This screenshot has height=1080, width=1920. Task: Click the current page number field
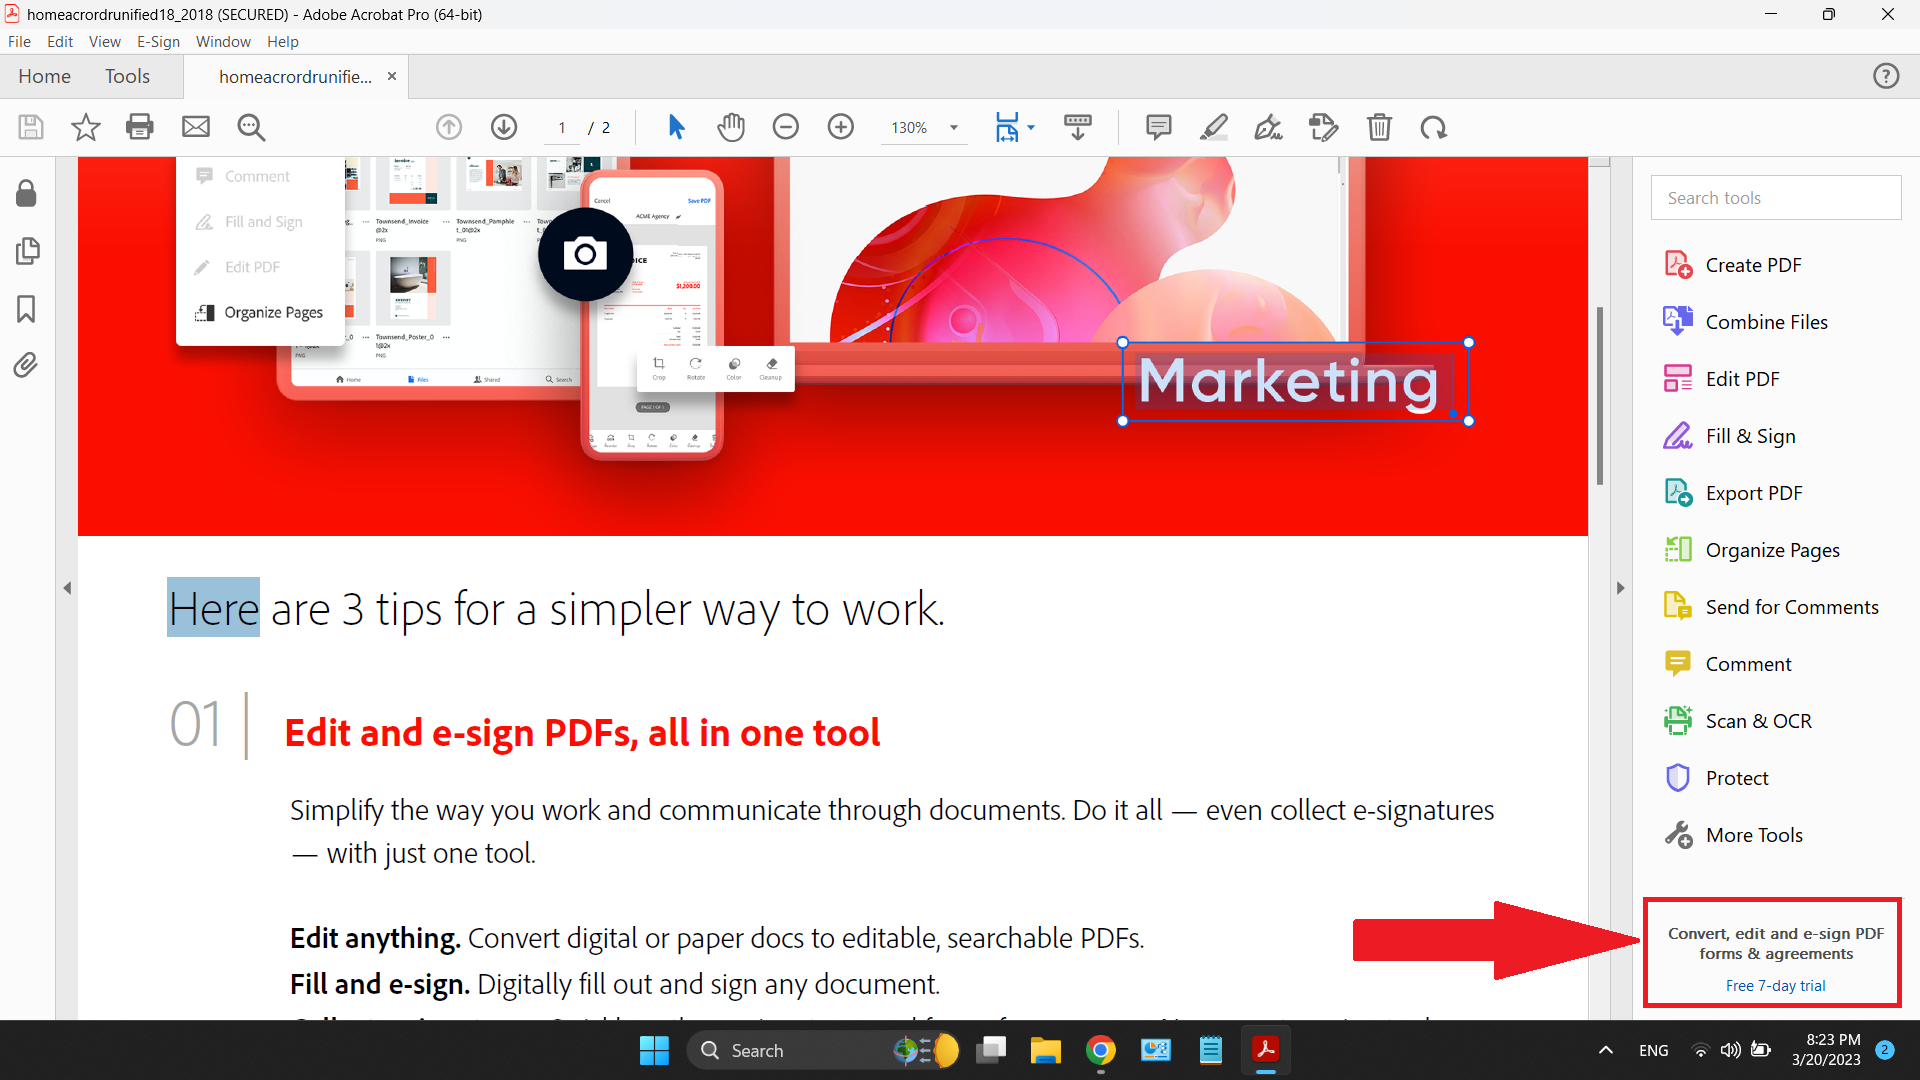tap(562, 128)
